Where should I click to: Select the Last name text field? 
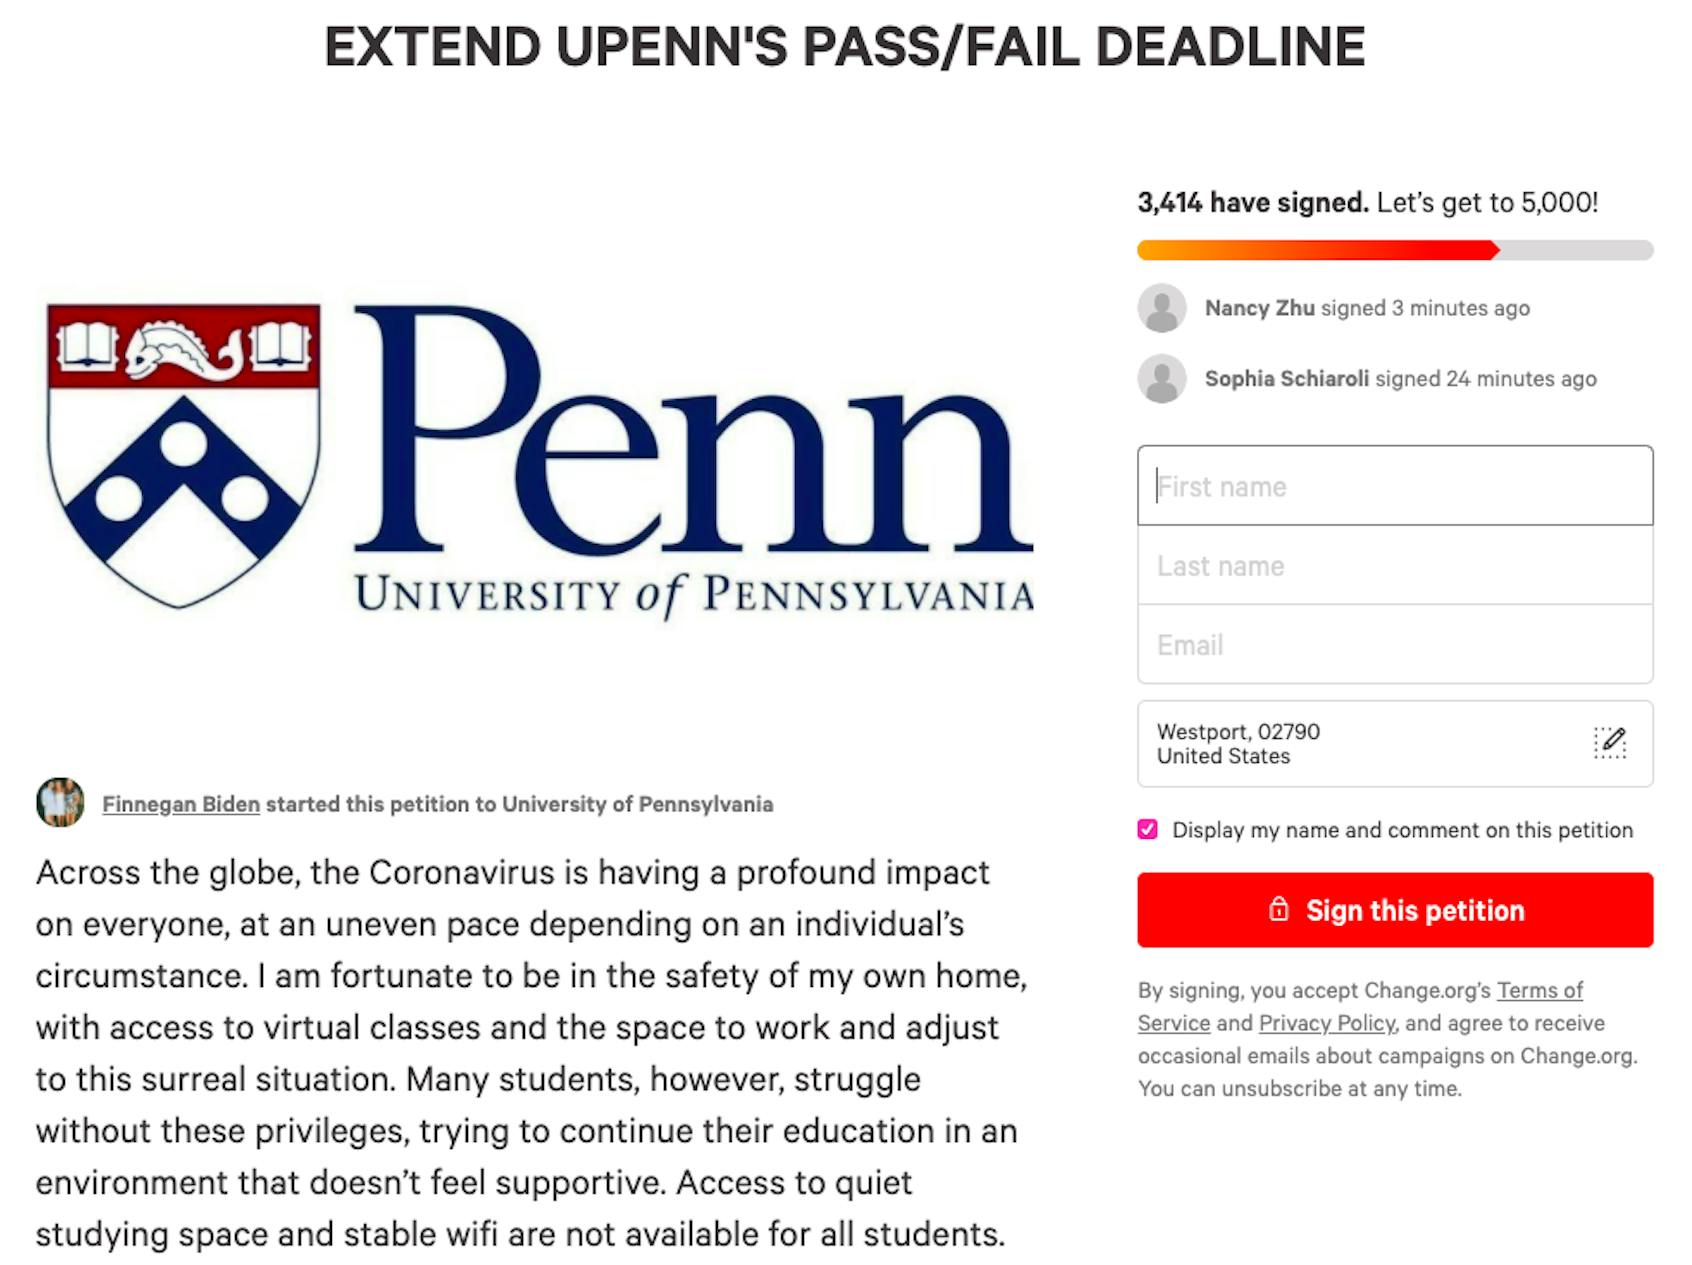click(x=1393, y=565)
